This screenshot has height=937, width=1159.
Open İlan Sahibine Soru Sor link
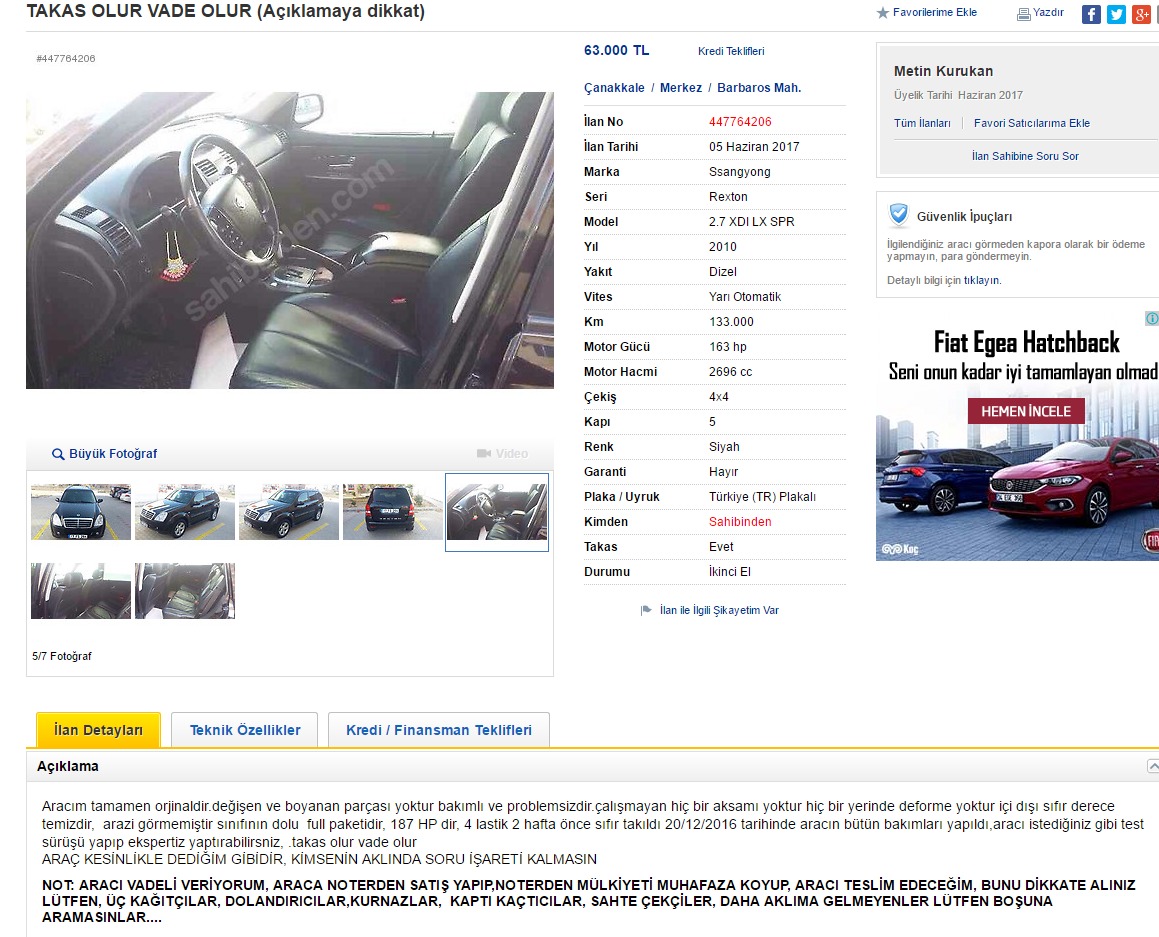coord(1025,156)
